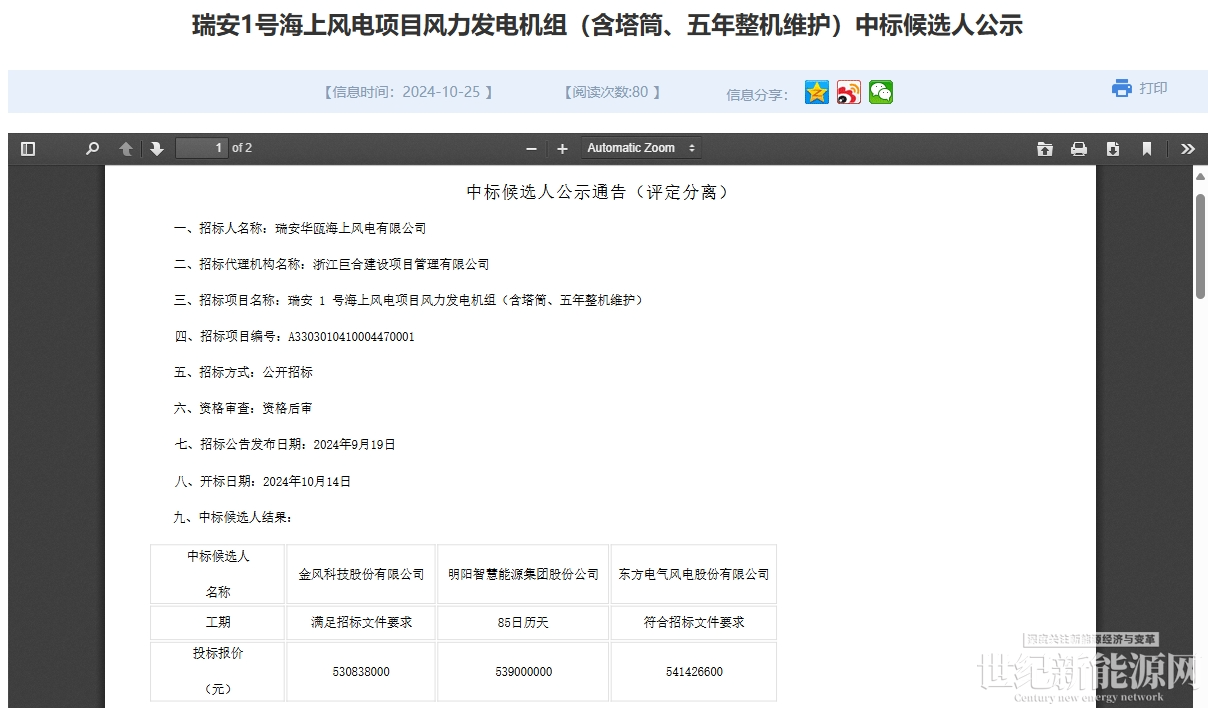This screenshot has width=1208, height=708.
Task: Open a file in the PDF viewer
Action: (x=1045, y=149)
